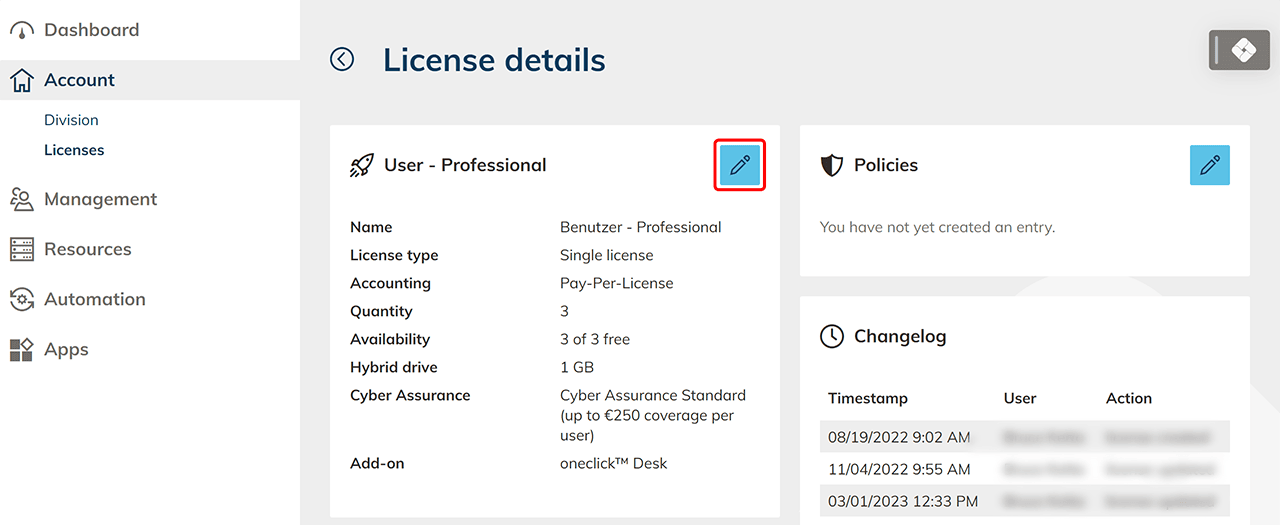The image size is (1280, 525).
Task: Select the 11/04/2022 9:55 AM changelog row
Action: pos(899,469)
